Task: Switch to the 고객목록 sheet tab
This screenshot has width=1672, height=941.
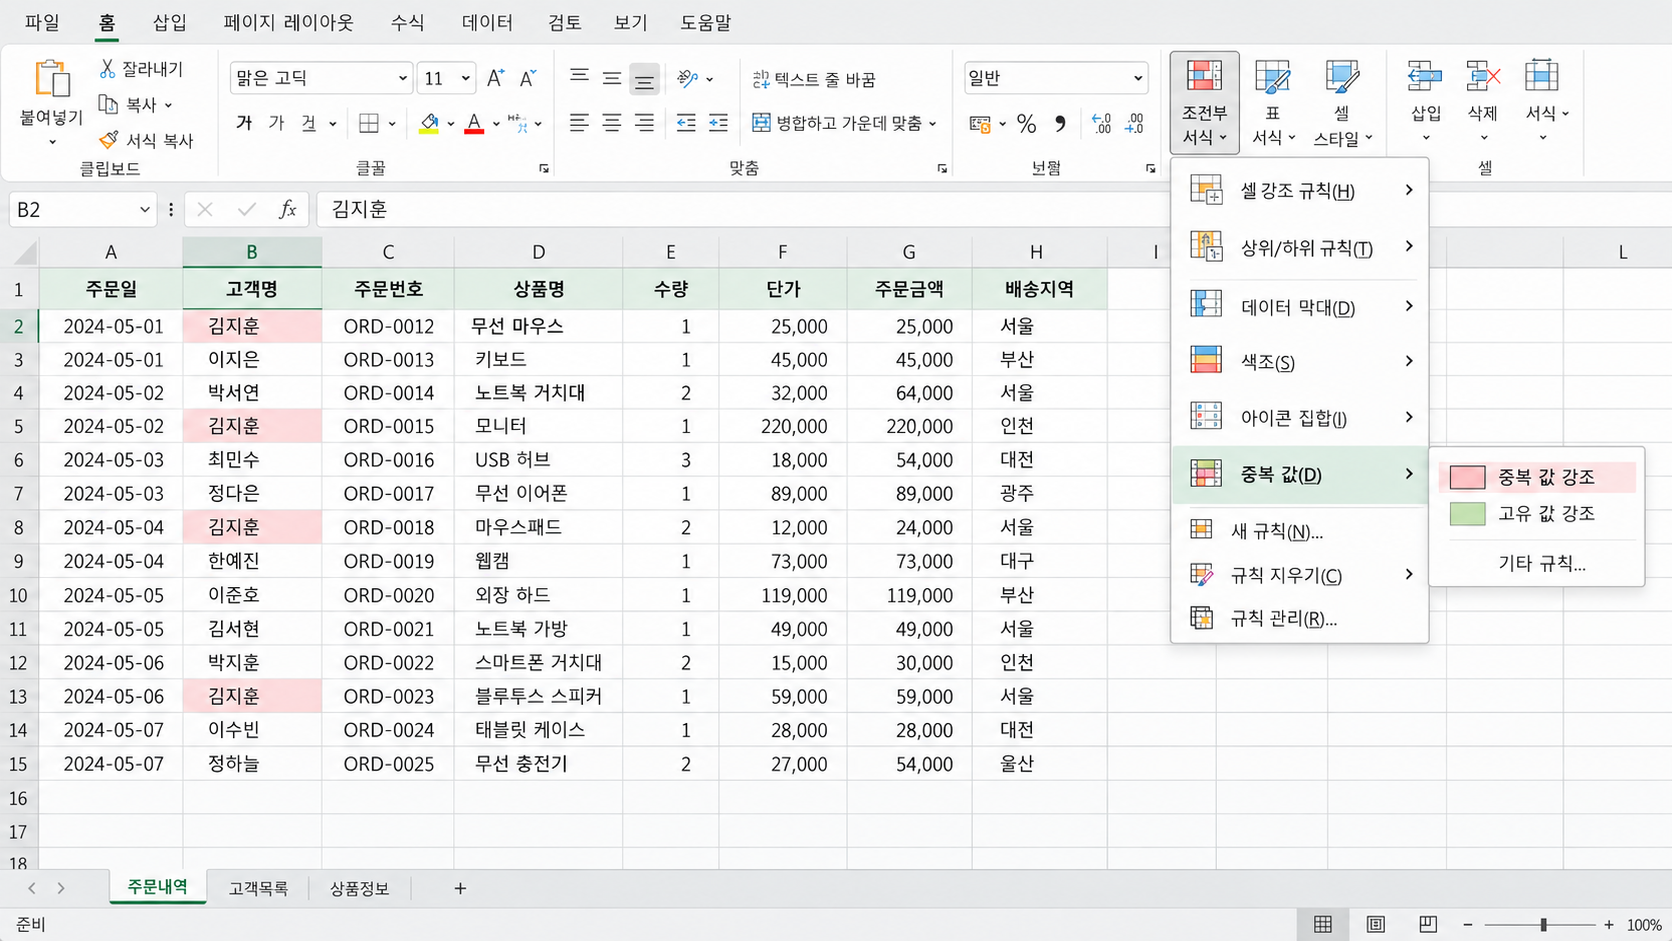Action: (x=258, y=888)
